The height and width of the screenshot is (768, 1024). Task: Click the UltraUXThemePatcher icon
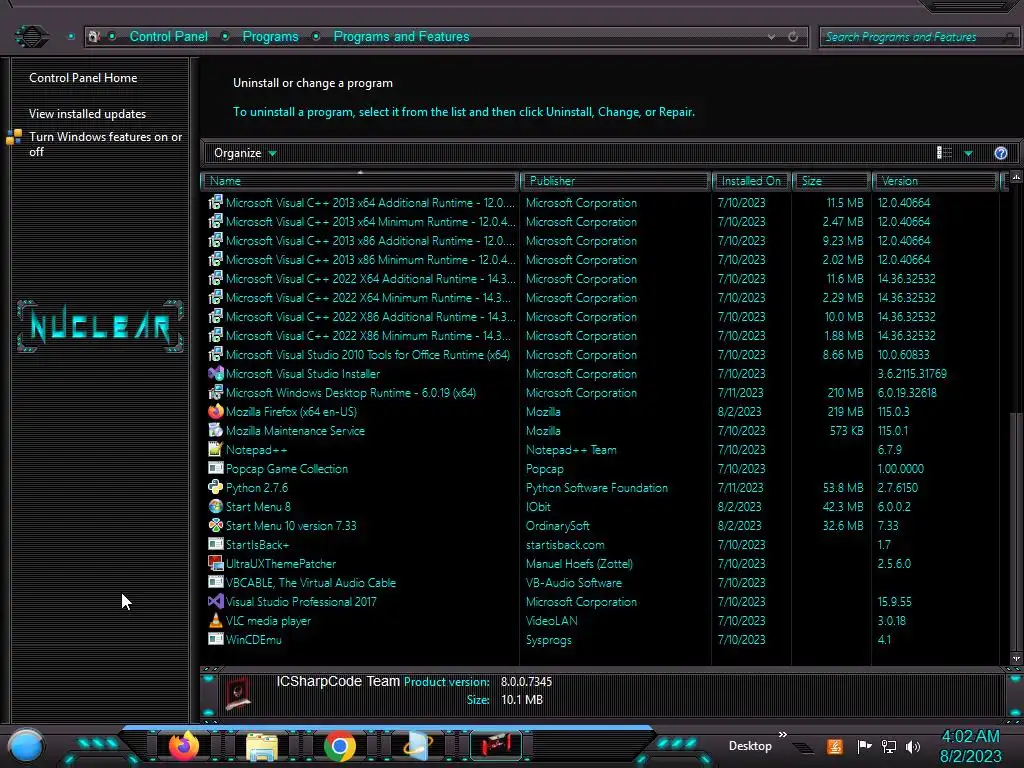pyautogui.click(x=216, y=563)
